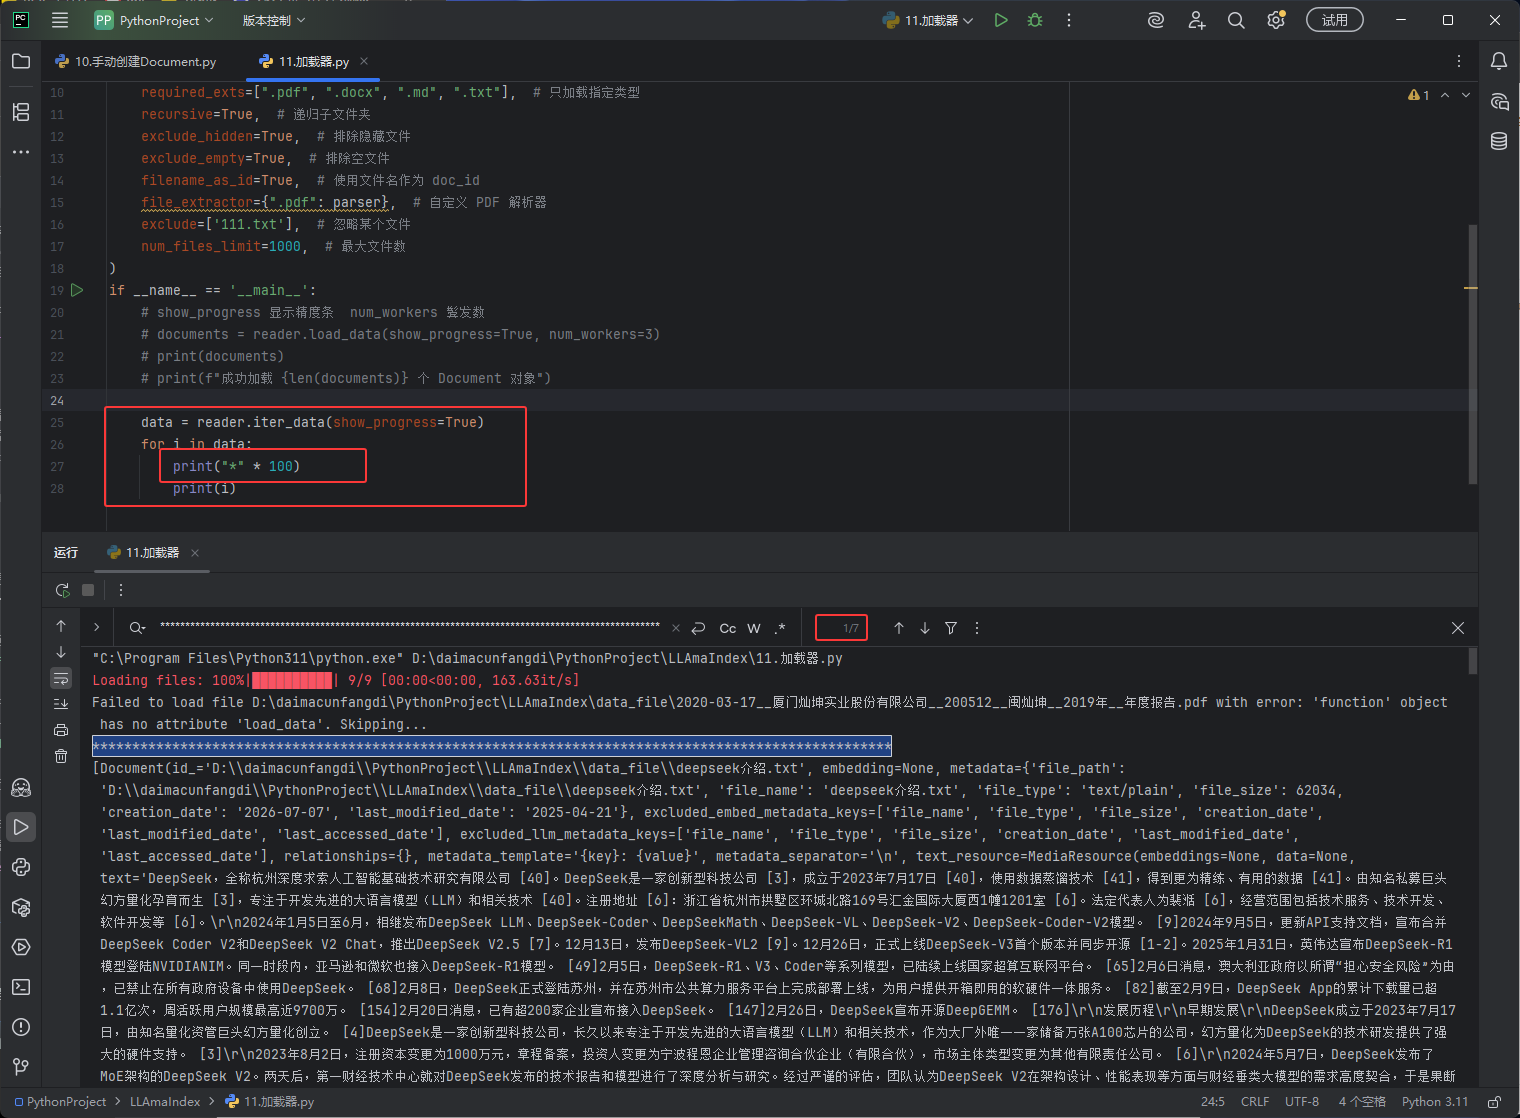Start debugging with the bug icon
The width and height of the screenshot is (1520, 1118).
pyautogui.click(x=1035, y=20)
